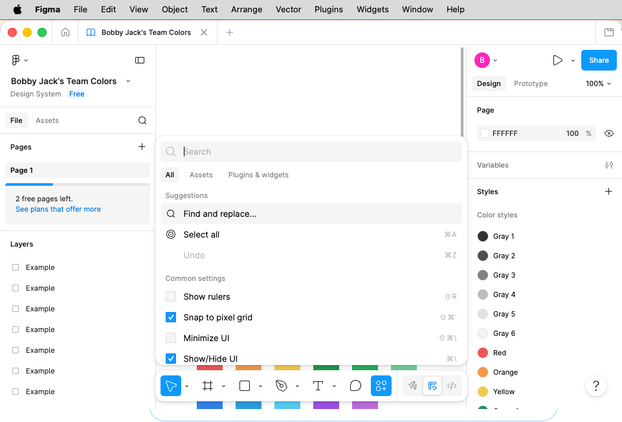The height and width of the screenshot is (422, 622).
Task: Expand the Text tool options arrow
Action: pos(334,386)
